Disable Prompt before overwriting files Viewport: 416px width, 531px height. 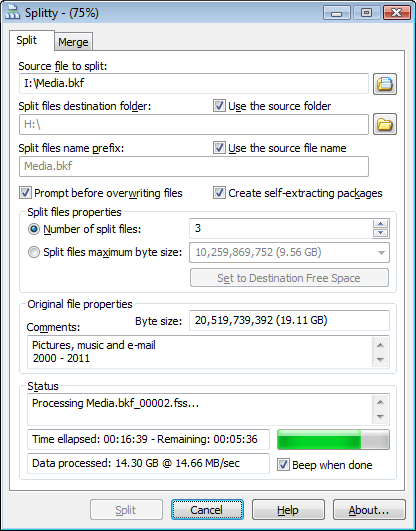click(25, 193)
